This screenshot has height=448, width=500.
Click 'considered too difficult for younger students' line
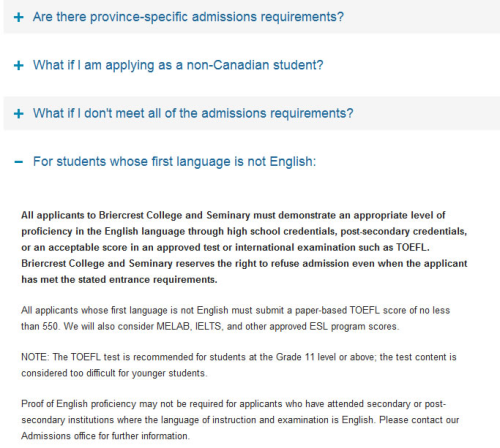coord(114,373)
